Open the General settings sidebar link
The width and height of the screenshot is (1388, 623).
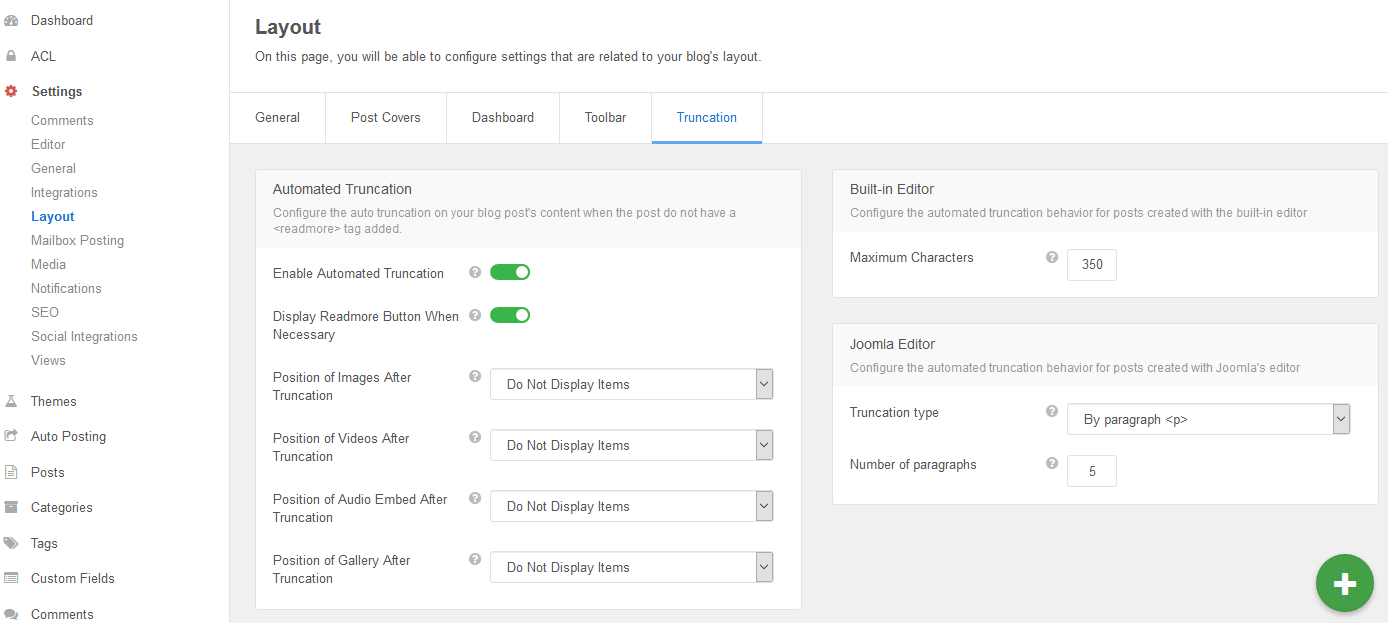tap(53, 168)
